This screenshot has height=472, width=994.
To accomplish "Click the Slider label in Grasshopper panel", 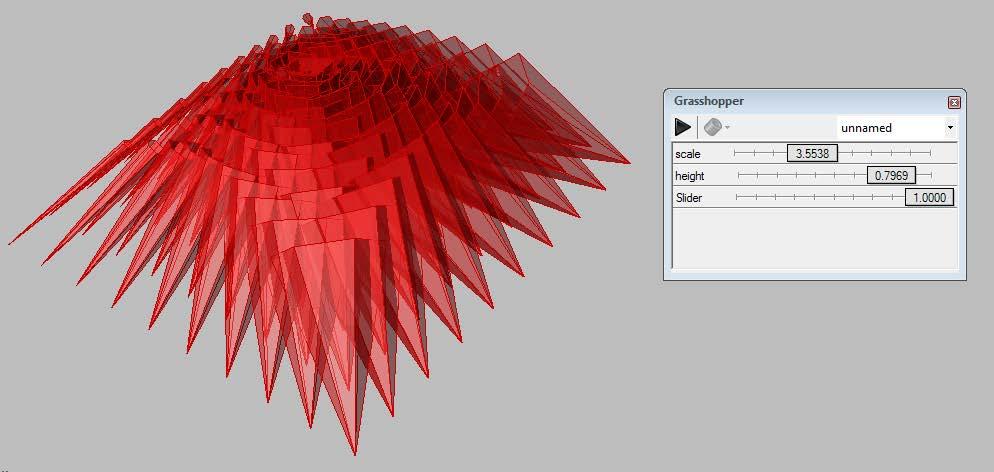I will point(688,198).
